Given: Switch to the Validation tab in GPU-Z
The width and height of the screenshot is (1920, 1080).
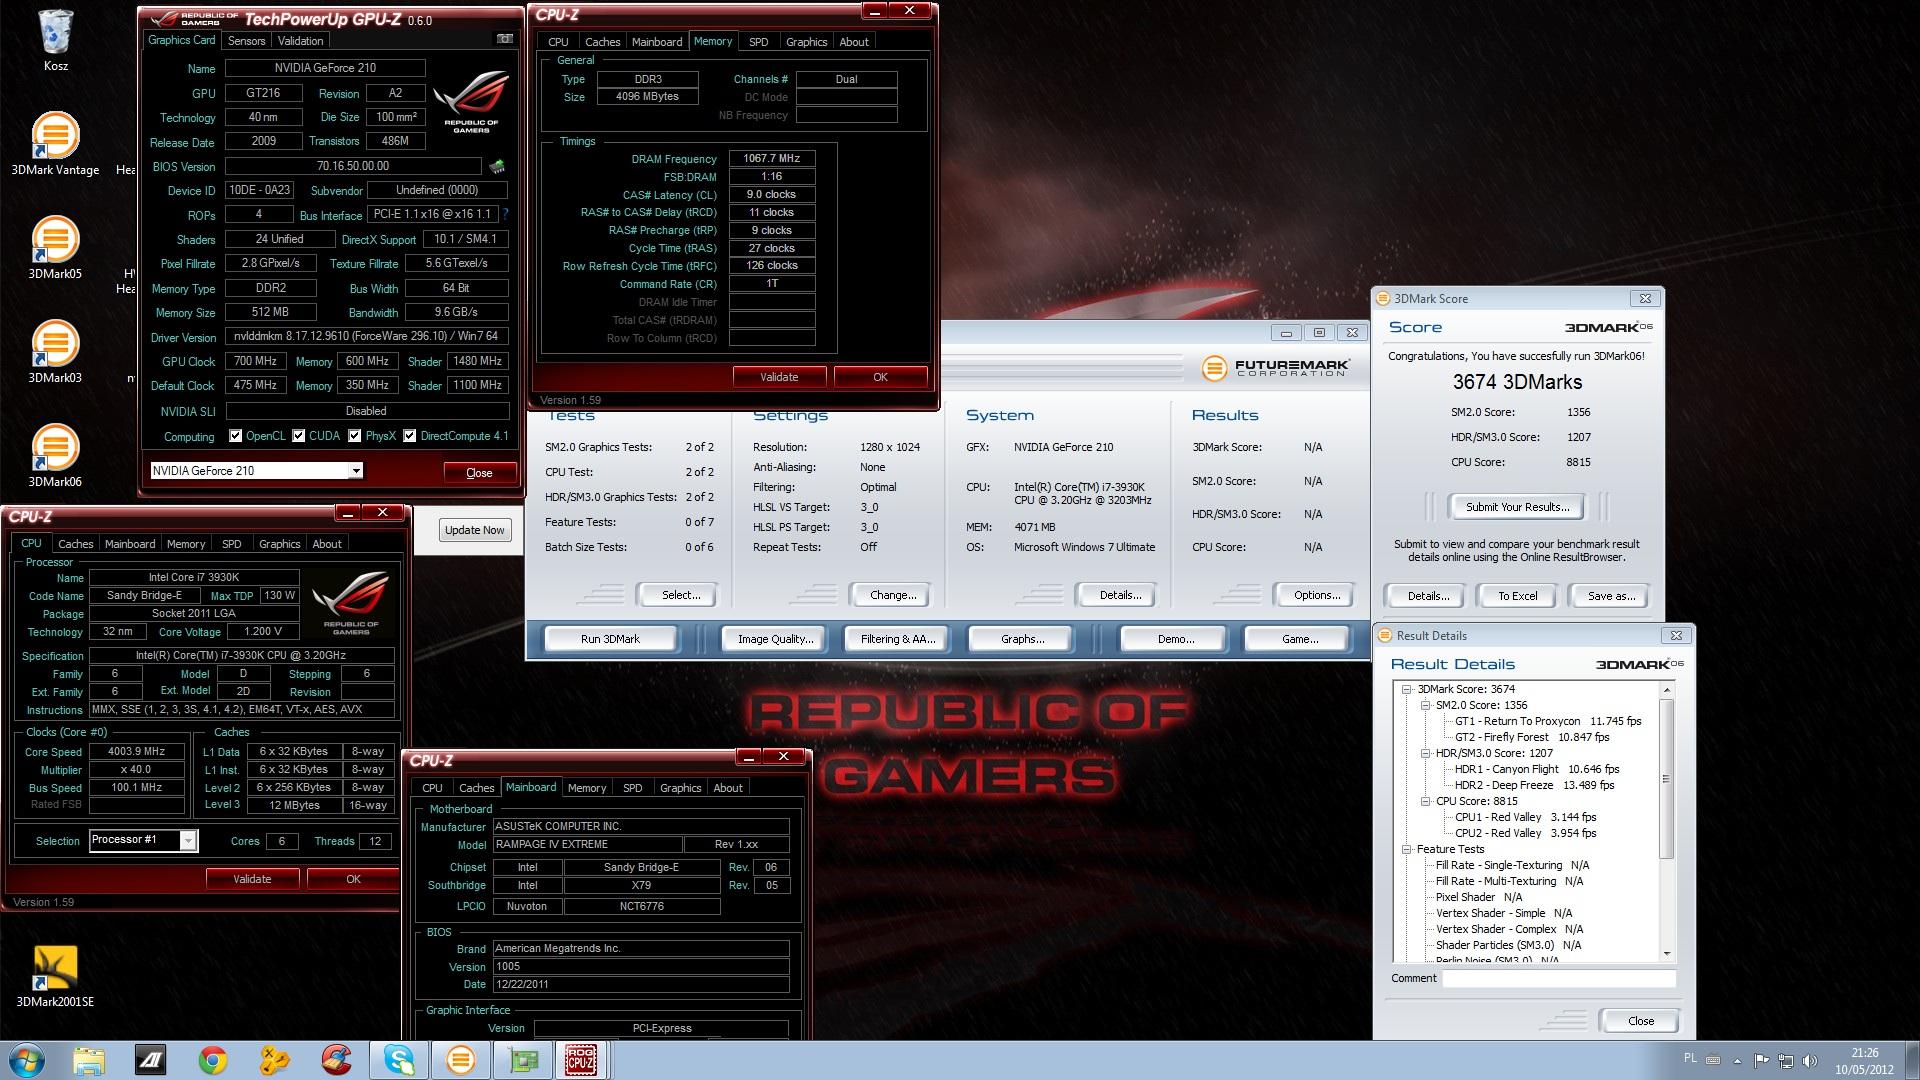Looking at the screenshot, I should (300, 41).
